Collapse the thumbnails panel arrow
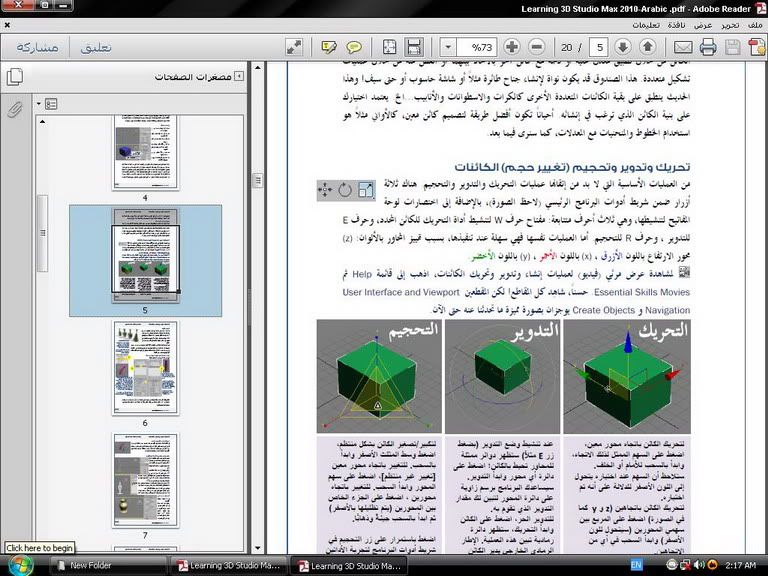The image size is (768, 576). [x=239, y=76]
